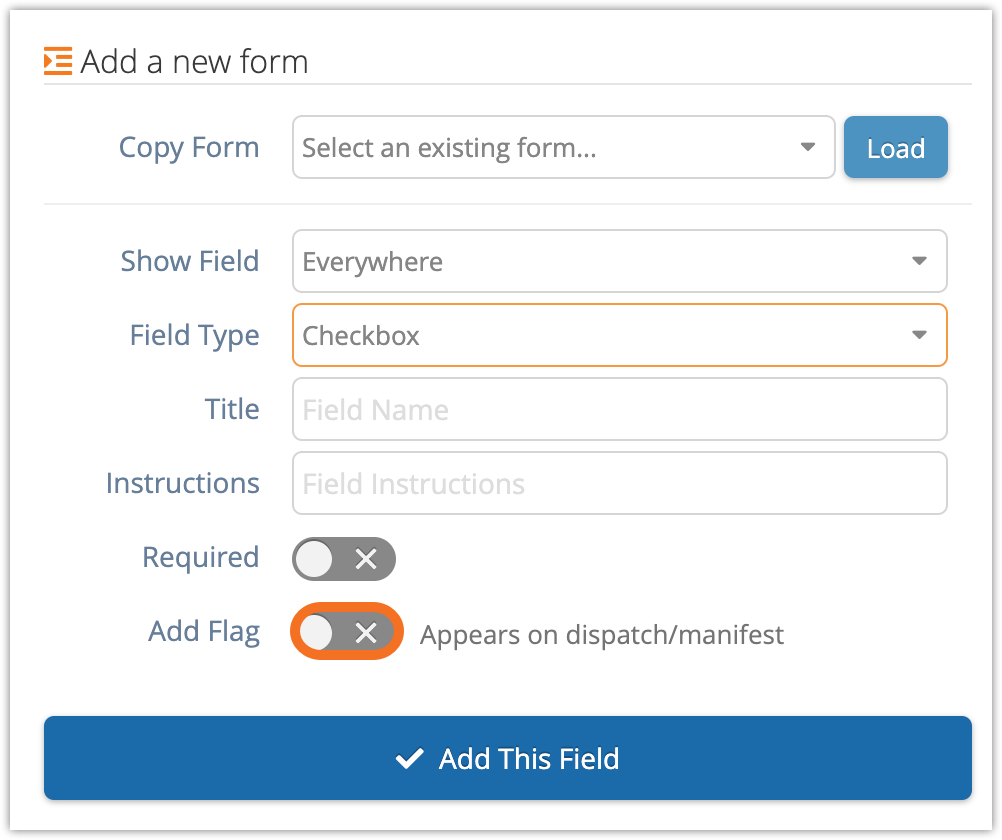
Task: Click the Show Field dropdown caret
Action: click(919, 261)
